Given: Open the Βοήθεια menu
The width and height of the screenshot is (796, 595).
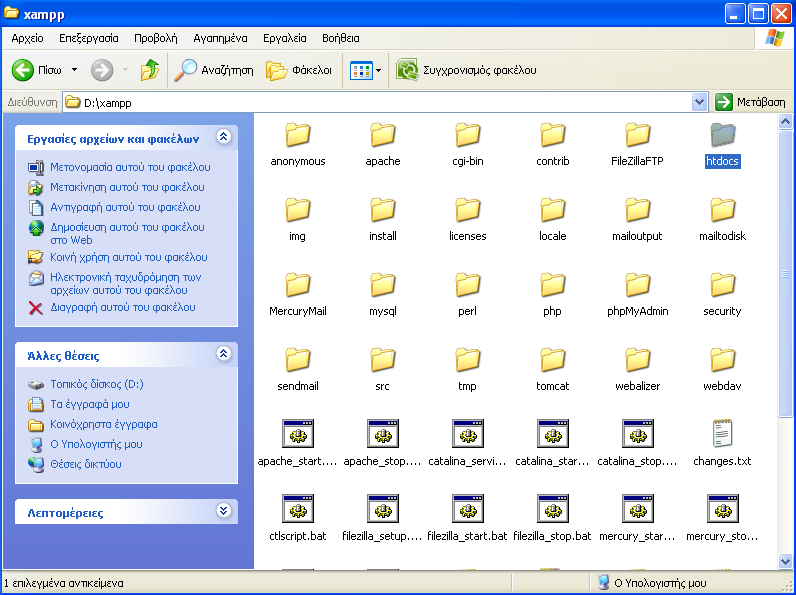Looking at the screenshot, I should [x=341, y=38].
